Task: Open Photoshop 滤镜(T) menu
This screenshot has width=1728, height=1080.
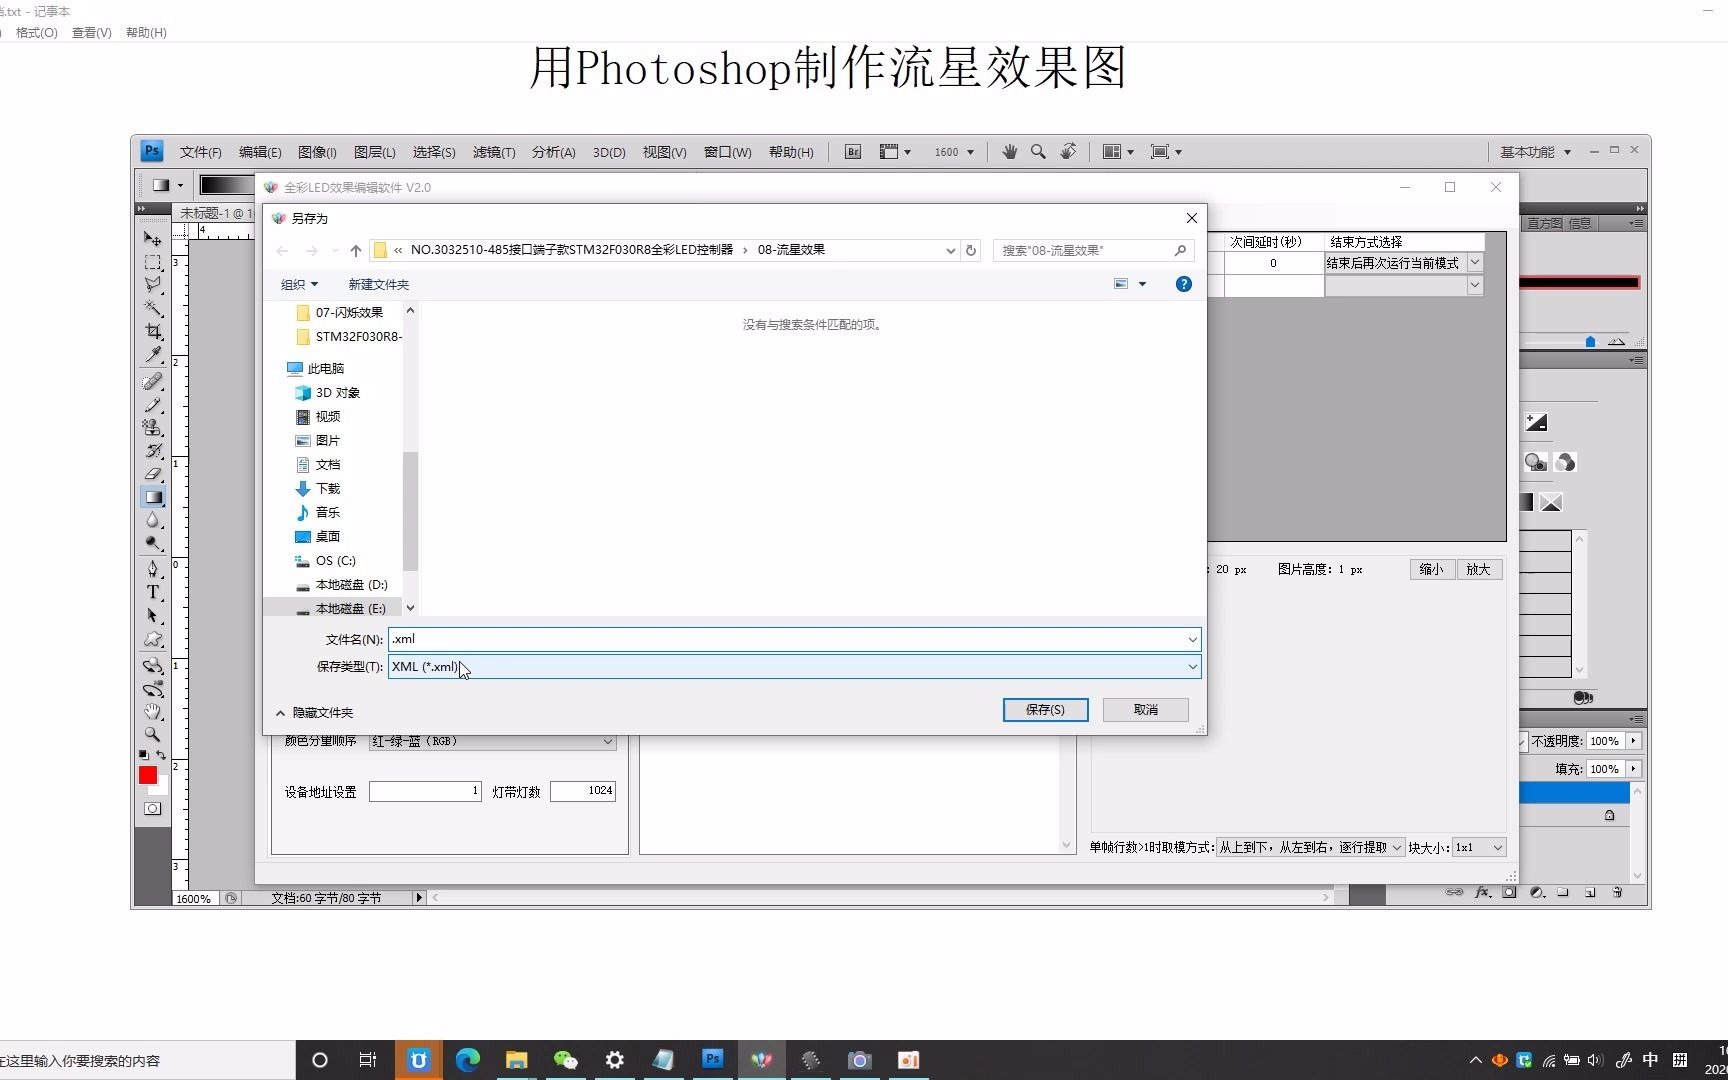Action: tap(494, 152)
